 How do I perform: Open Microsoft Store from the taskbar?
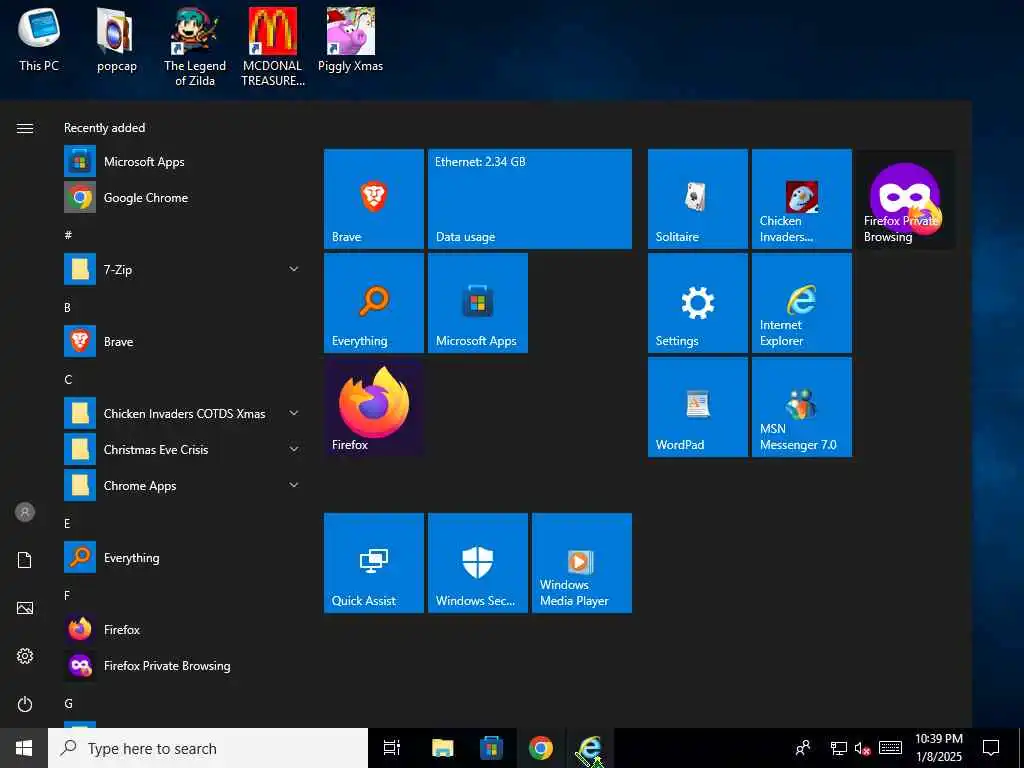coord(491,748)
